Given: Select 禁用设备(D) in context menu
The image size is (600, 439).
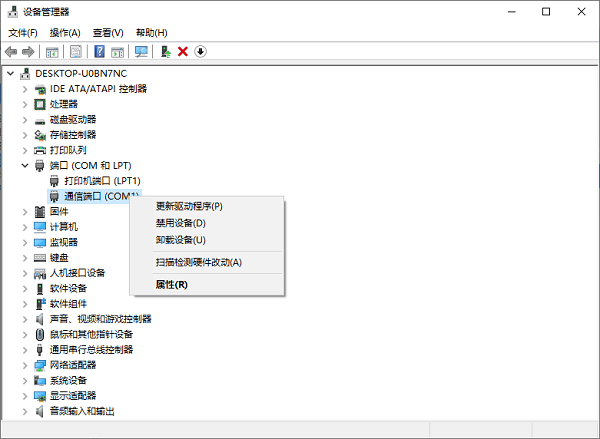Looking at the screenshot, I should [x=181, y=223].
